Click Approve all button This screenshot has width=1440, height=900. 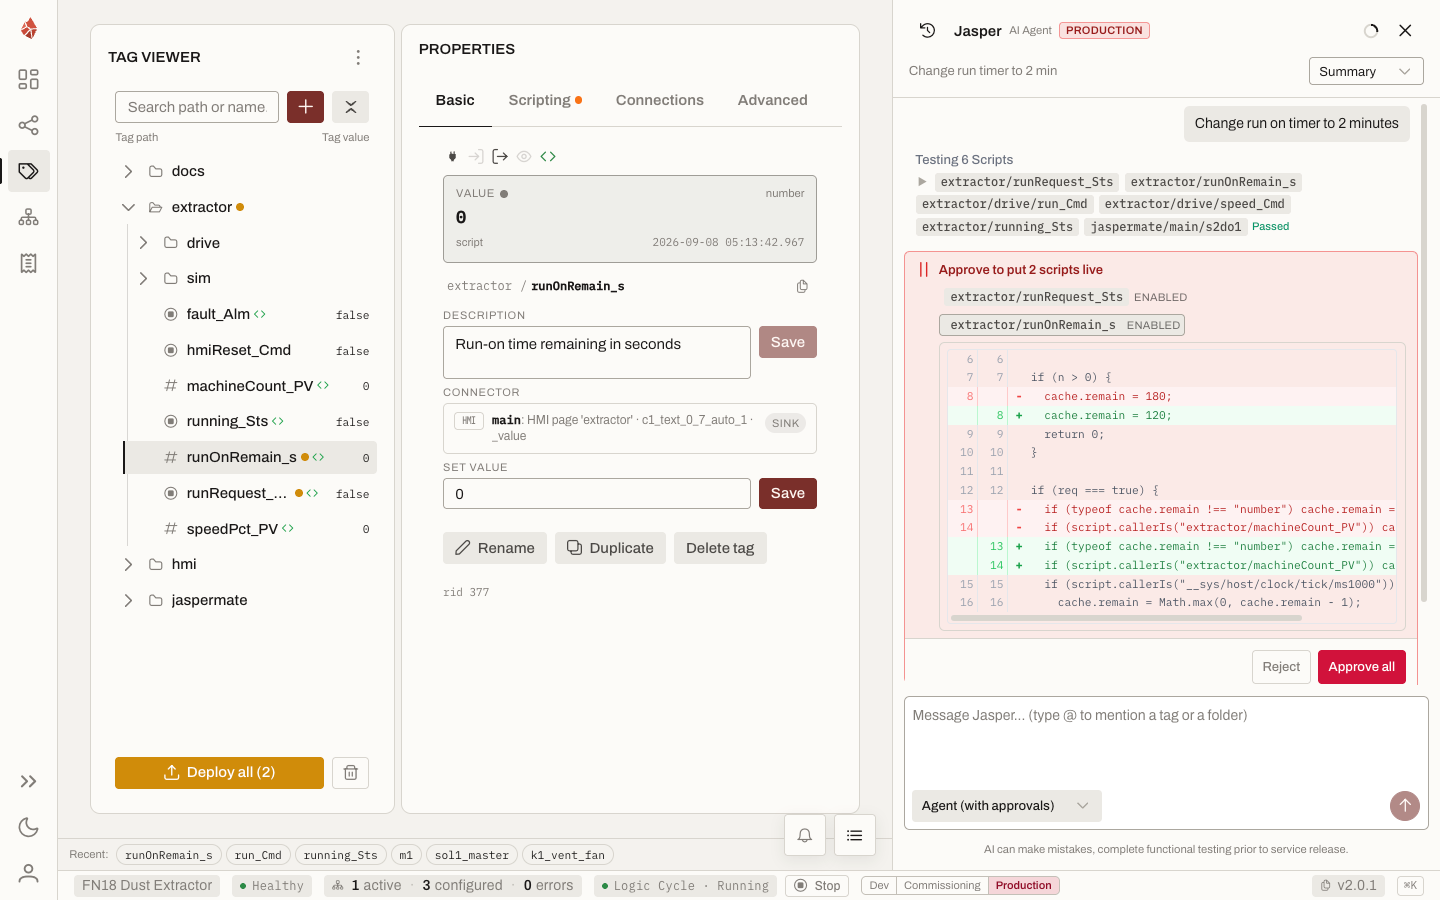pos(1361,667)
